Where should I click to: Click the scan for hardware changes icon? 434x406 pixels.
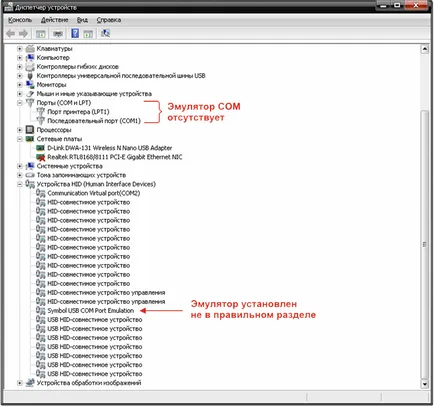click(x=105, y=33)
